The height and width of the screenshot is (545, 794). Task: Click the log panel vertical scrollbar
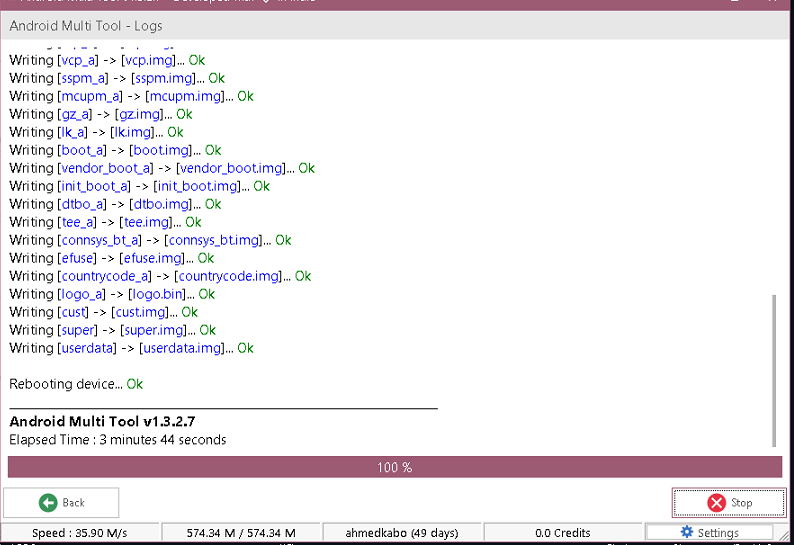point(774,371)
